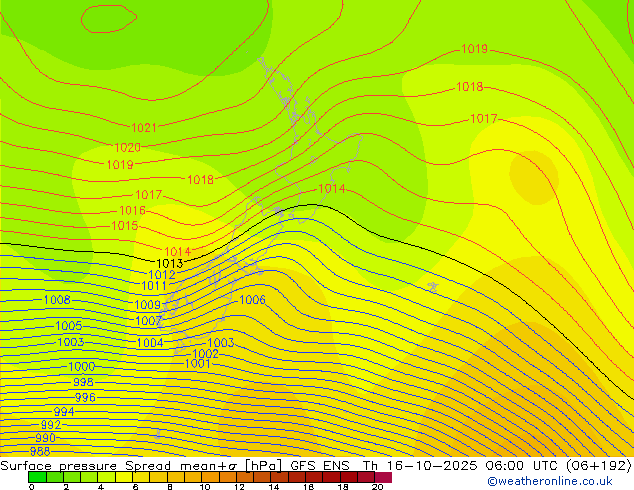Click the blue 1009 isobar label

(148, 305)
